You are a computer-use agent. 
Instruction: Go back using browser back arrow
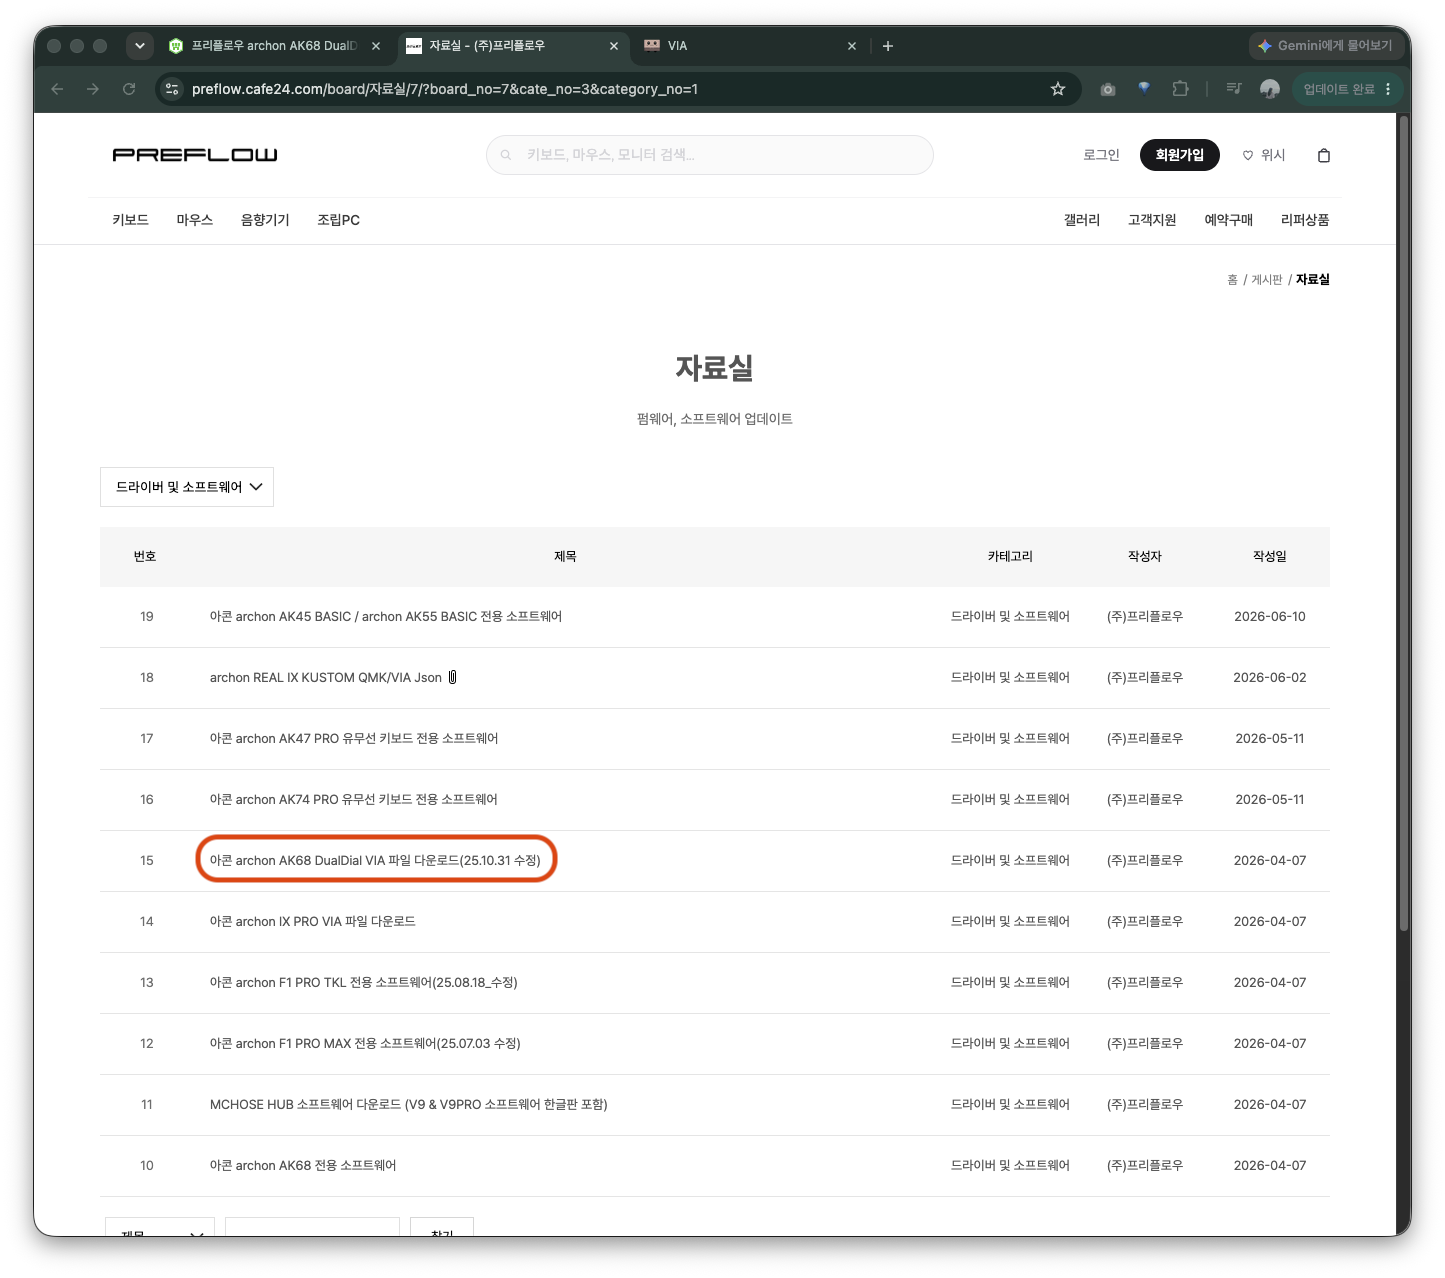point(57,89)
